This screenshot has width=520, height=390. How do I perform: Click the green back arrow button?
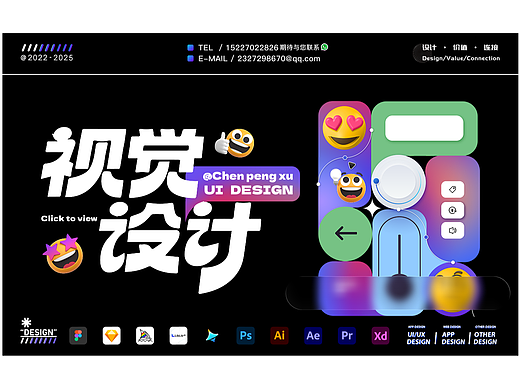(x=345, y=233)
